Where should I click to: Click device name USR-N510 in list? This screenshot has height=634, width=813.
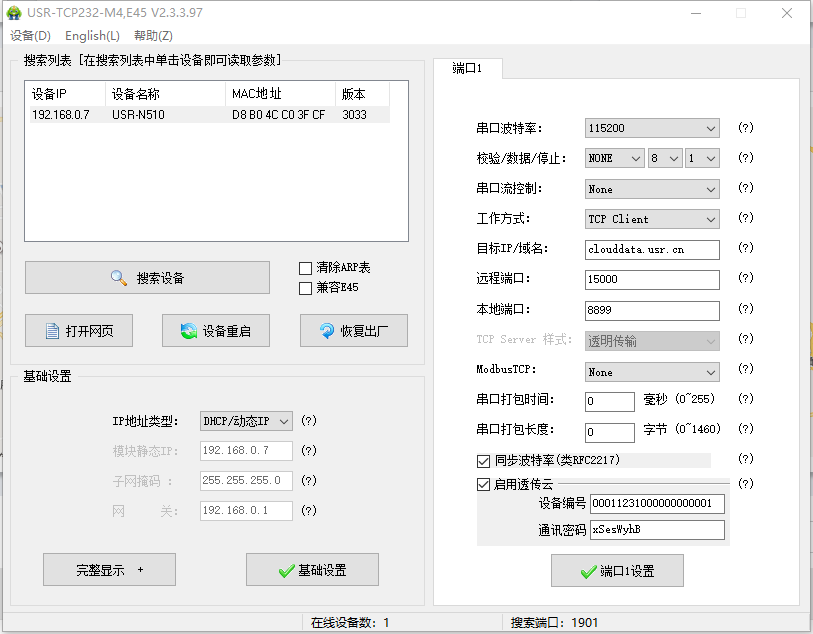pyautogui.click(x=138, y=115)
